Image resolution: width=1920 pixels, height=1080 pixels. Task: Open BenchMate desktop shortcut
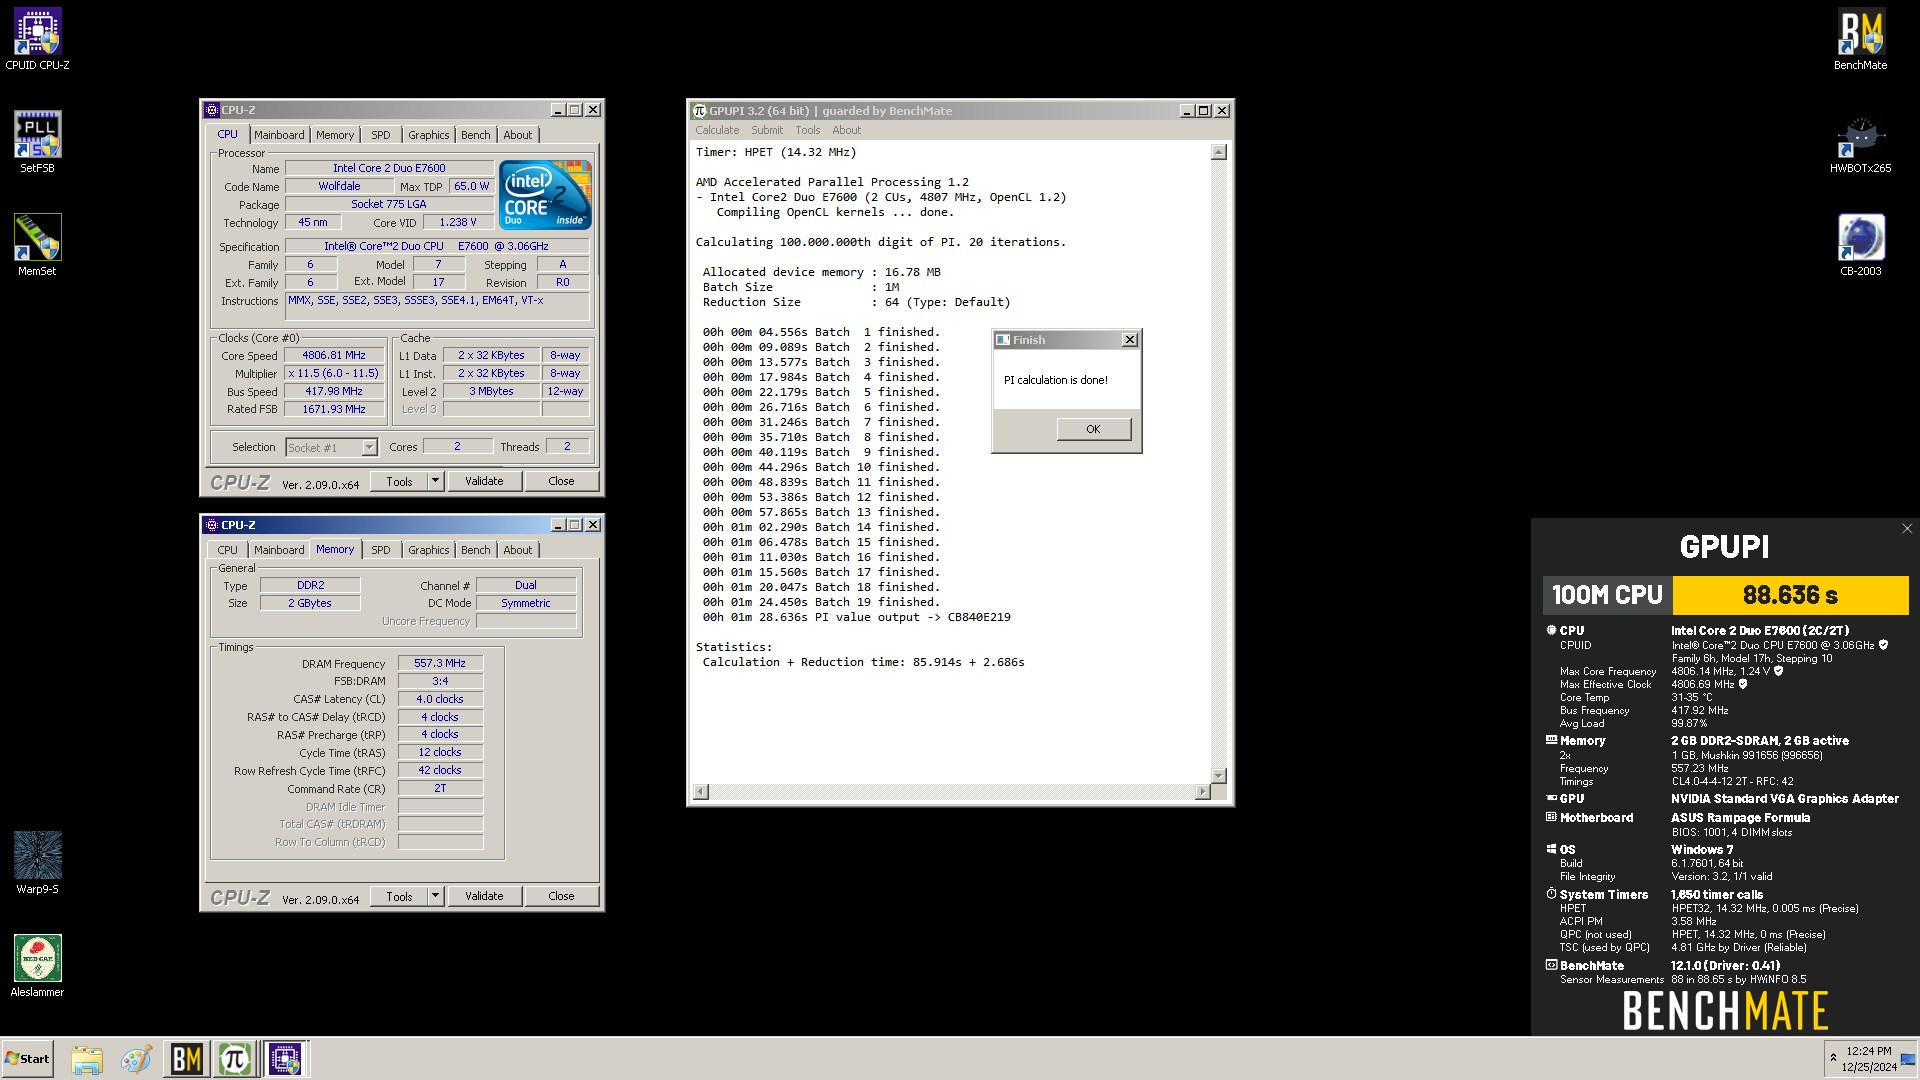(1860, 40)
